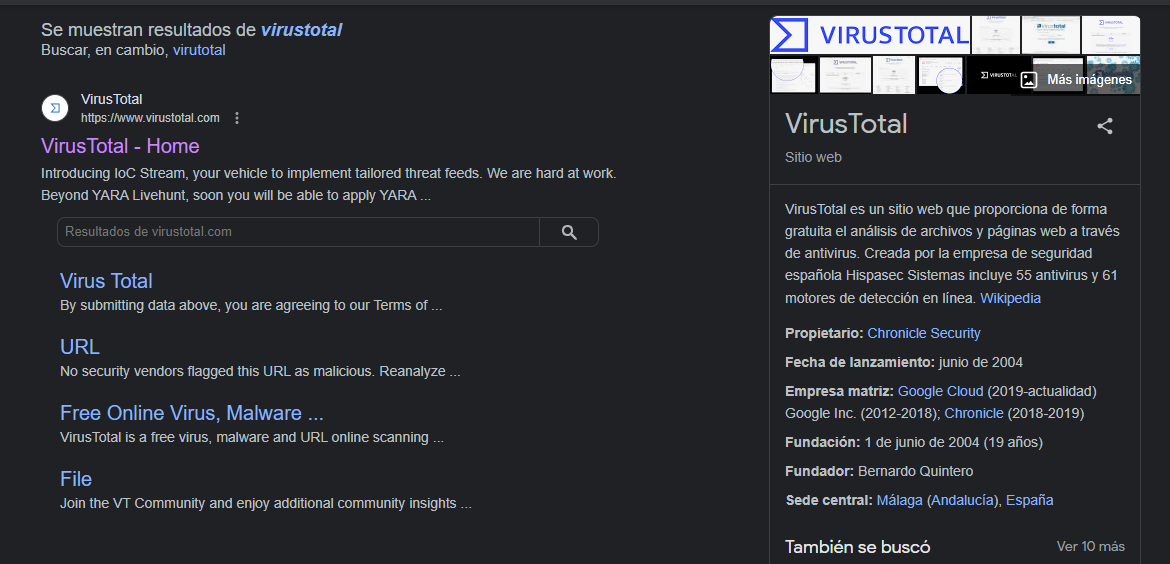Click the large VirusTotal logo image

coord(869,35)
